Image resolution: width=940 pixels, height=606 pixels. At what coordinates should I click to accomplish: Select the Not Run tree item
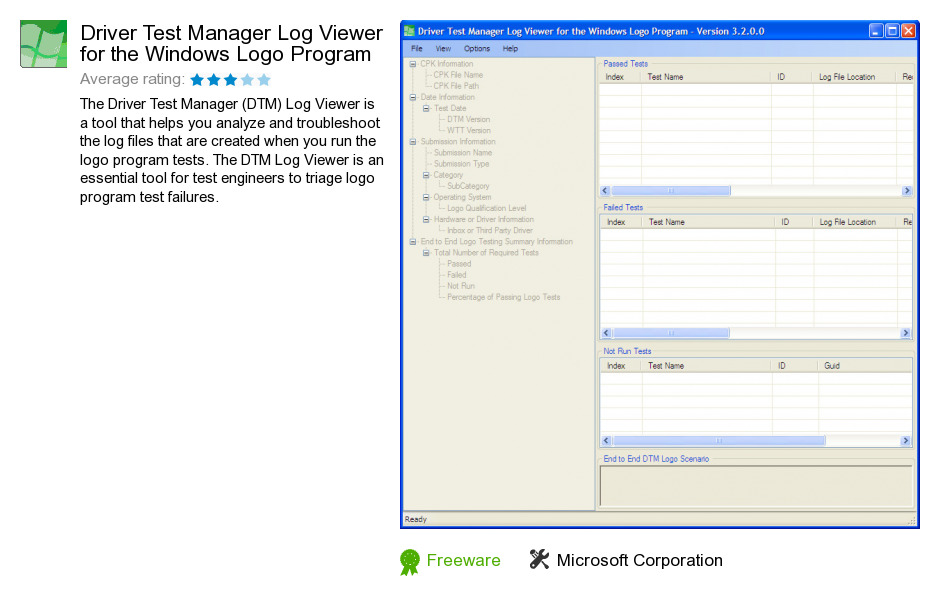click(461, 286)
